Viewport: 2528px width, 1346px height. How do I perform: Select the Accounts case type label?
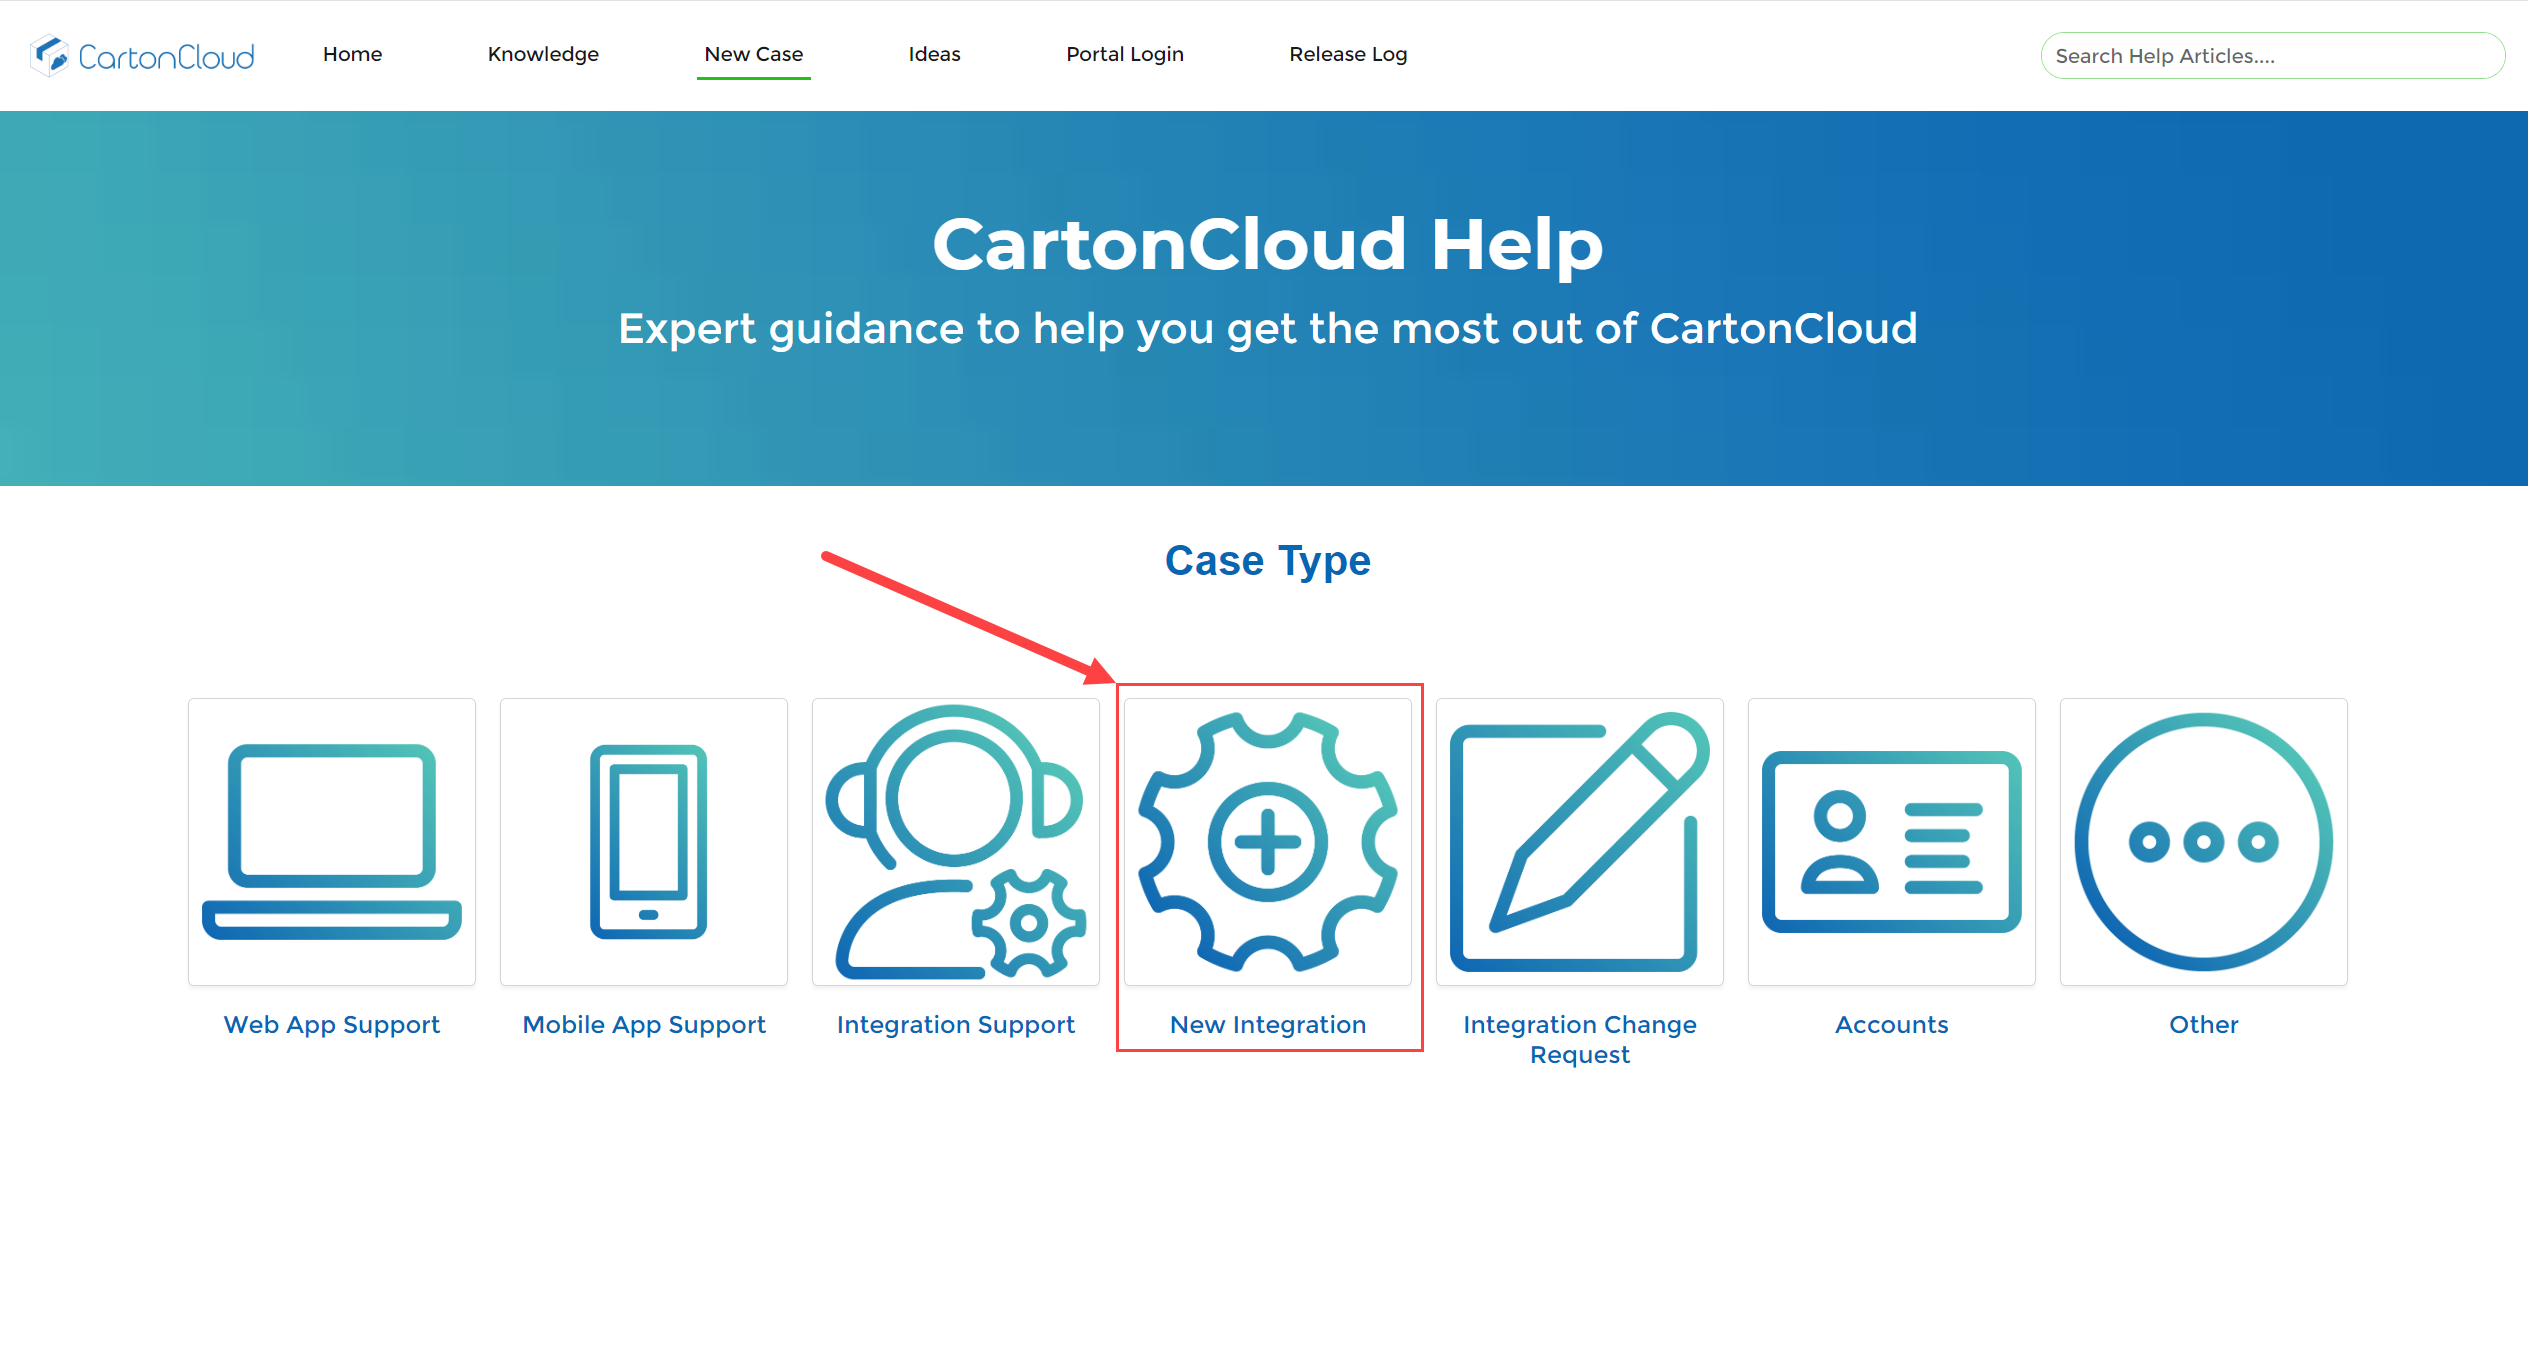point(1892,1024)
